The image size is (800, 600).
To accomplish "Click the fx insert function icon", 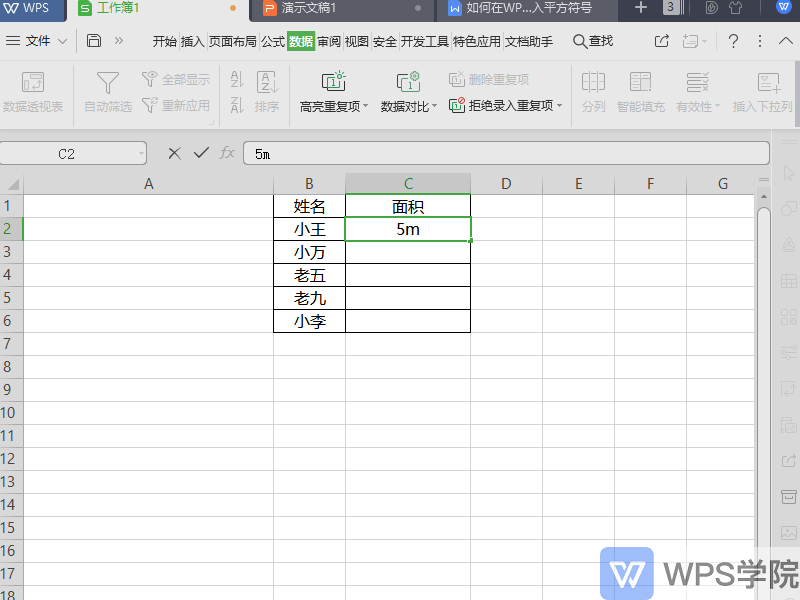I will 226,153.
